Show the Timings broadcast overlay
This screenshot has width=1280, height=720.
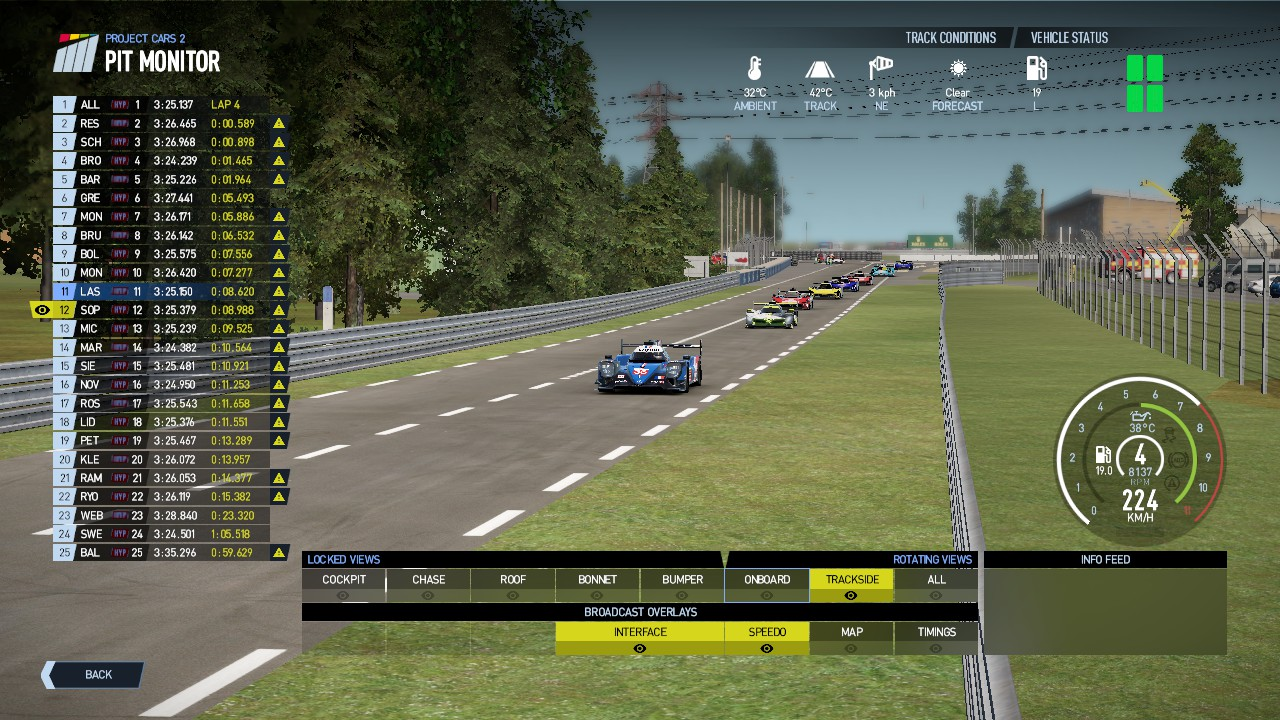pos(936,639)
